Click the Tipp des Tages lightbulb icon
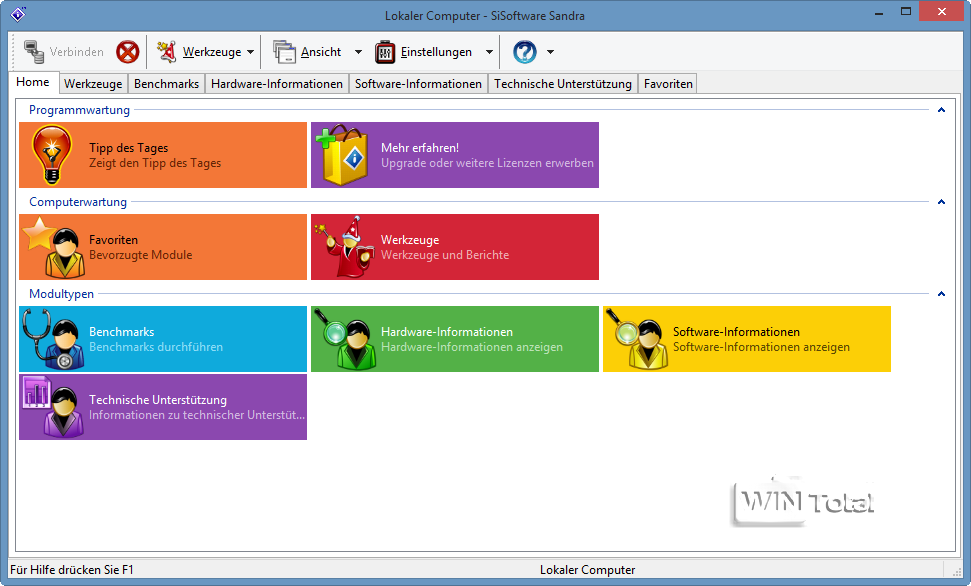 (52, 155)
